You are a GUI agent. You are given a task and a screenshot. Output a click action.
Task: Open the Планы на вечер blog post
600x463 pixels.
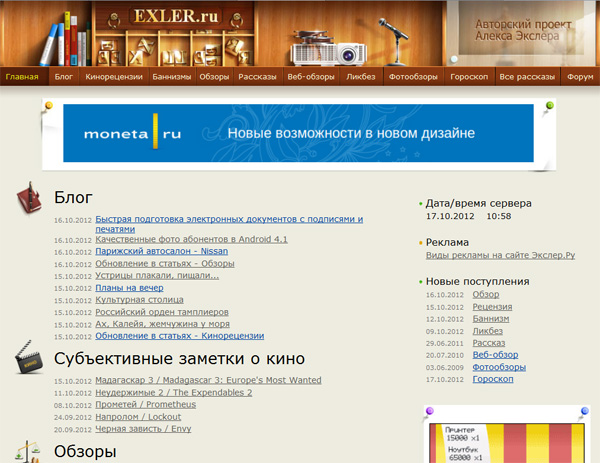pos(129,288)
